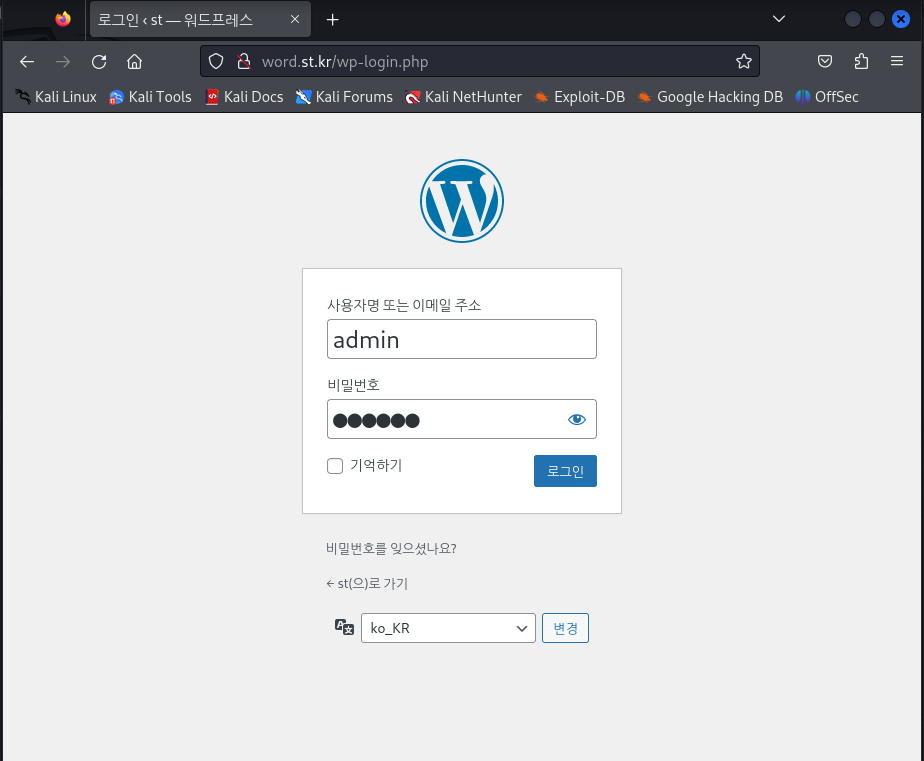The image size is (924, 761).
Task: Click the WordPress logo
Action: [x=462, y=201]
